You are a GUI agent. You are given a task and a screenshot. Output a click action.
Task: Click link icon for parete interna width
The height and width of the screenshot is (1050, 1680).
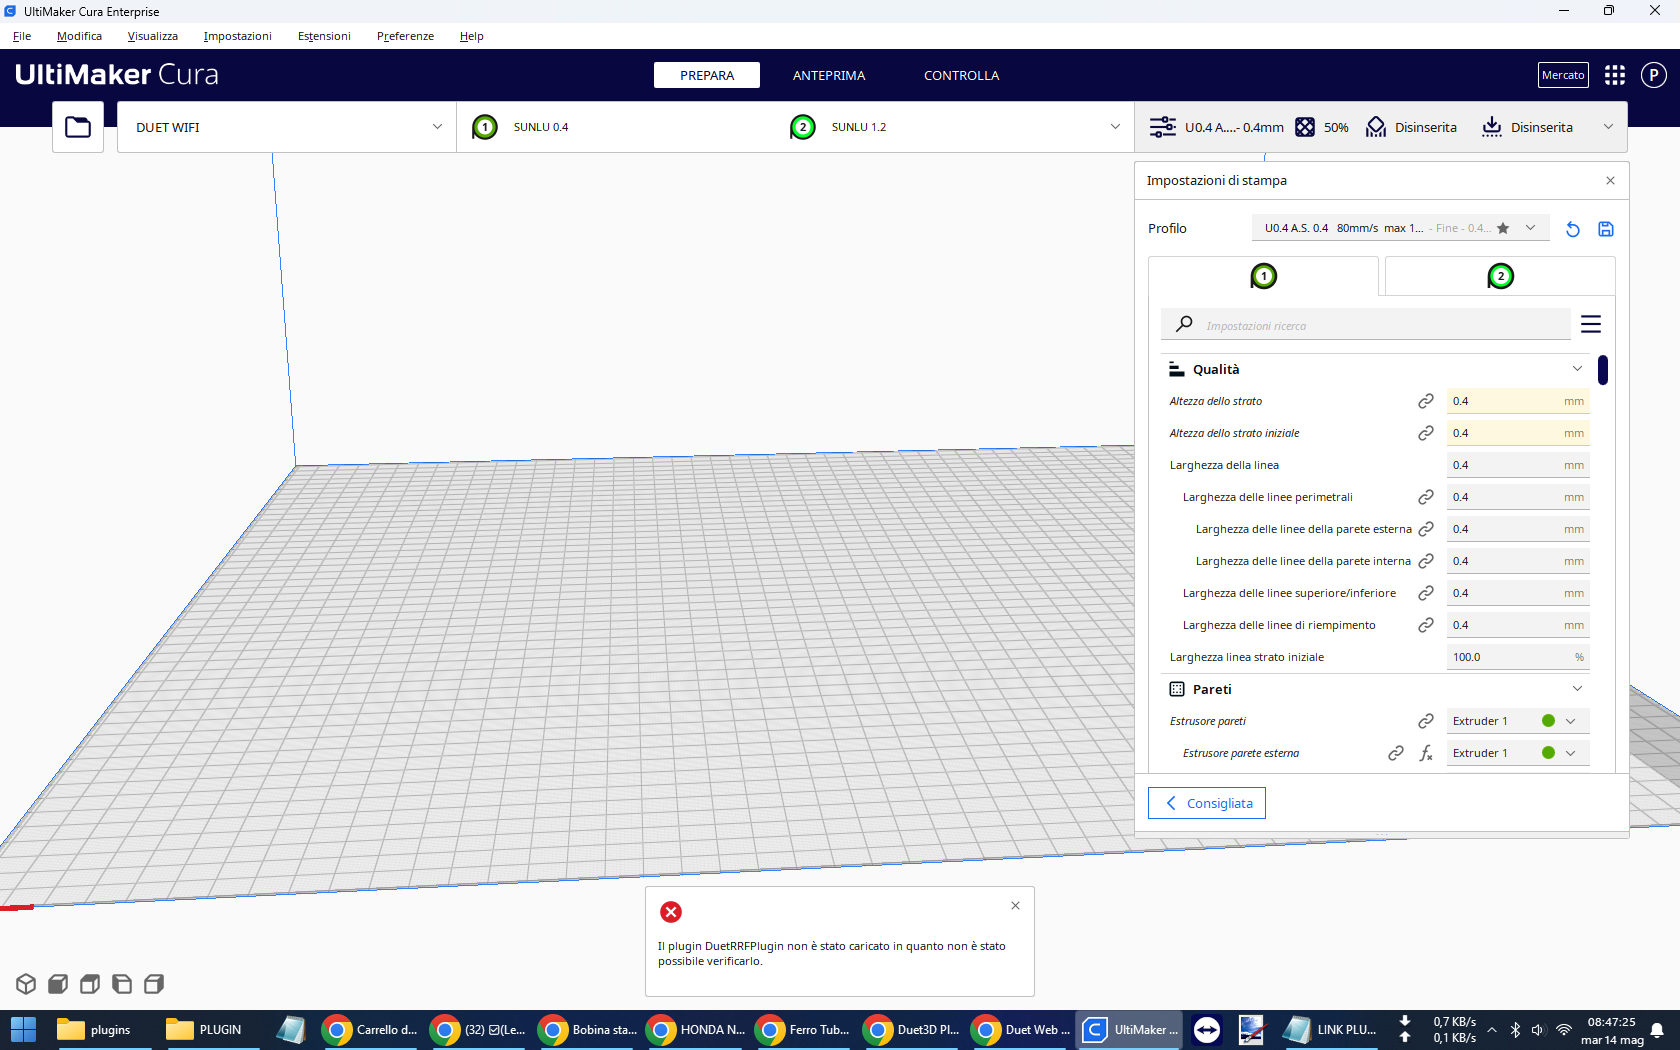pos(1426,561)
